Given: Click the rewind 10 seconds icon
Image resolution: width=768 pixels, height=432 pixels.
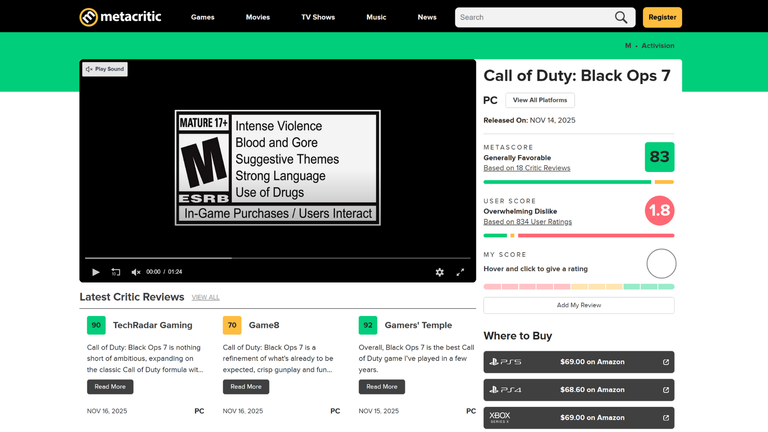Looking at the screenshot, I should [116, 272].
